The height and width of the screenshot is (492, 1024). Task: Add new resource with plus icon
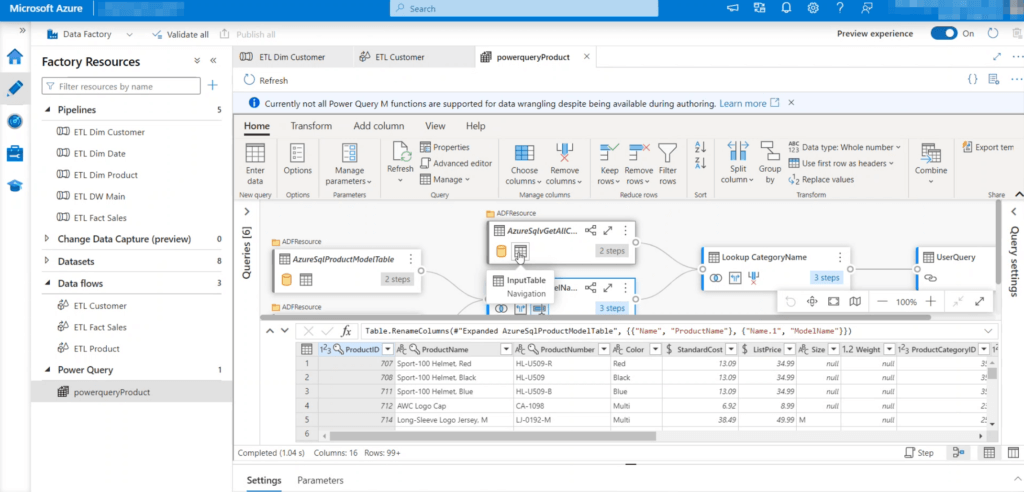[212, 86]
